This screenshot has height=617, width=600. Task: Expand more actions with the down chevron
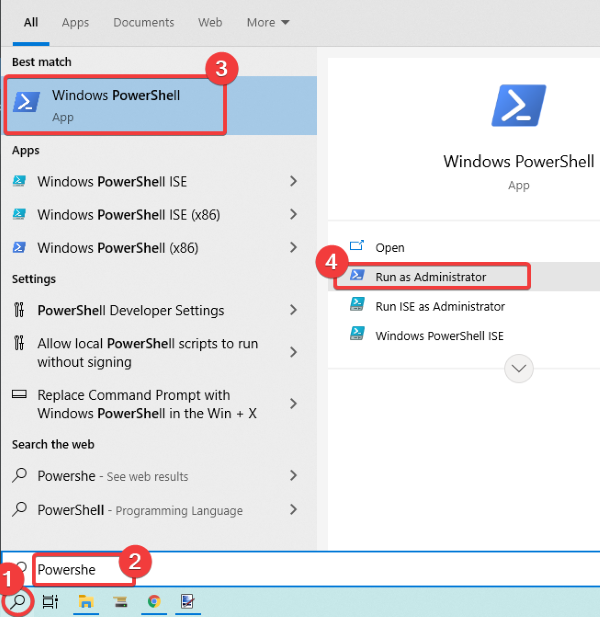tap(518, 368)
